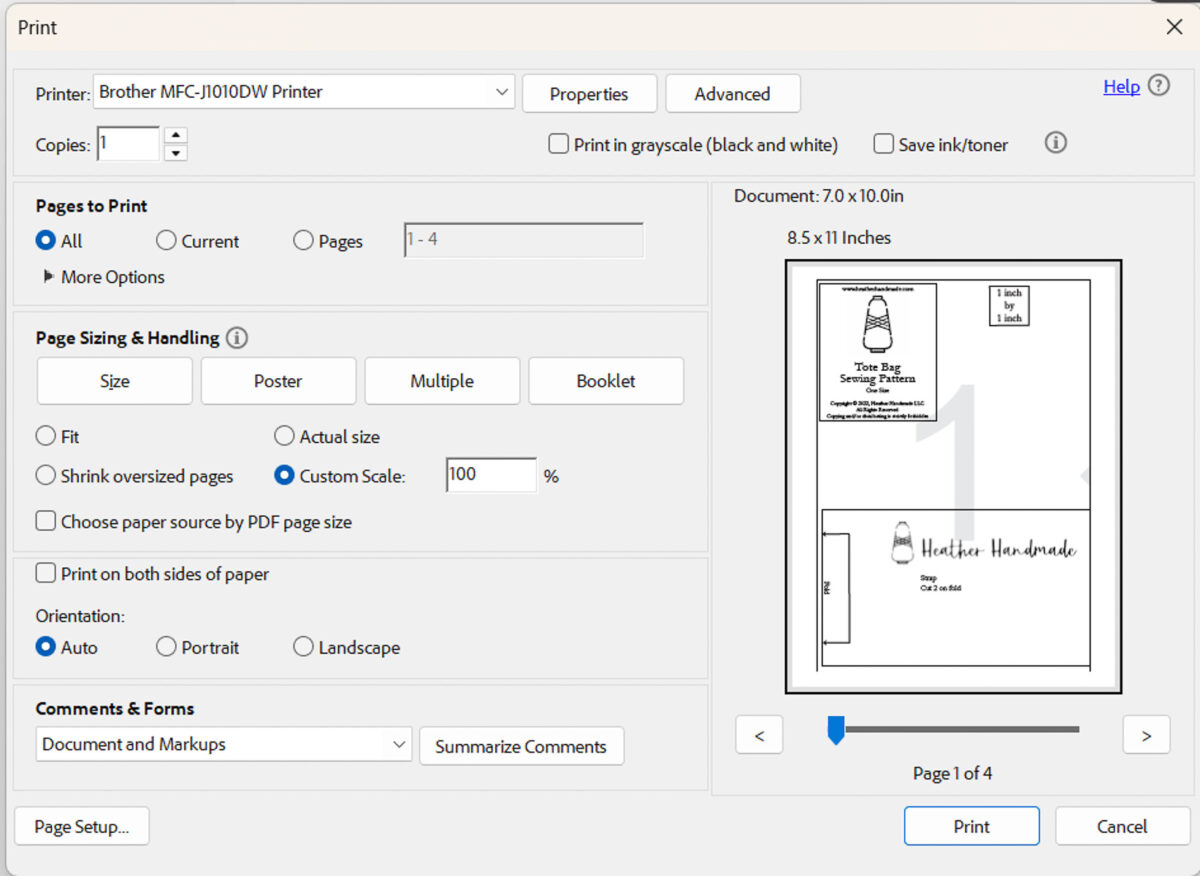Set orientation to Auto
Screen dimensions: 1200x876
[45, 647]
